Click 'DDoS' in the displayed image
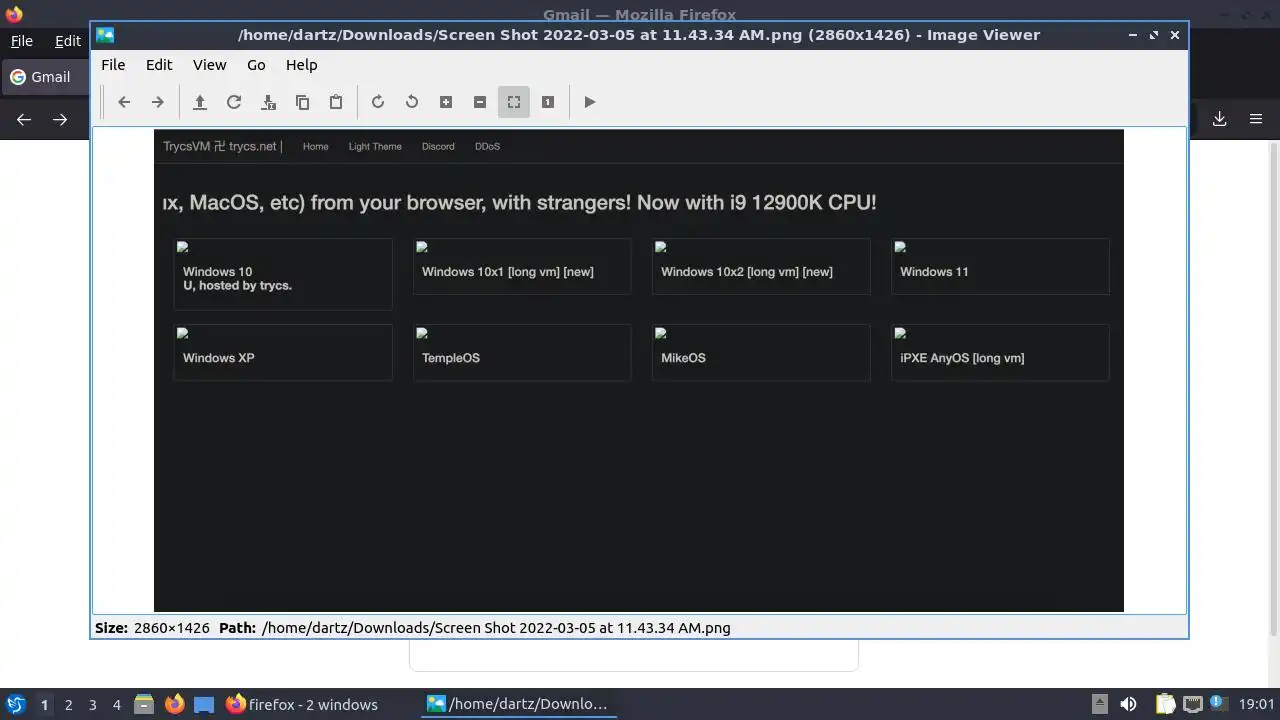Image resolution: width=1280 pixels, height=720 pixels. click(487, 146)
